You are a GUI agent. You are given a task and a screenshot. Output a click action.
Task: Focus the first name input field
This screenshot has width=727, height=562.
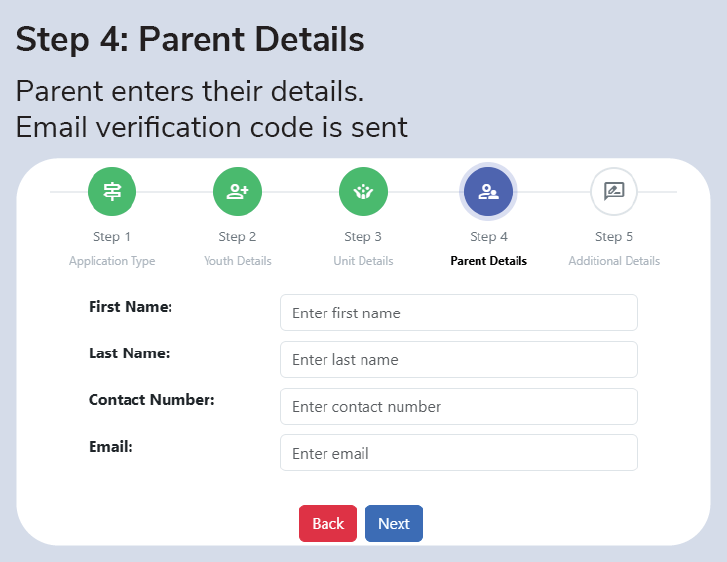pos(459,313)
